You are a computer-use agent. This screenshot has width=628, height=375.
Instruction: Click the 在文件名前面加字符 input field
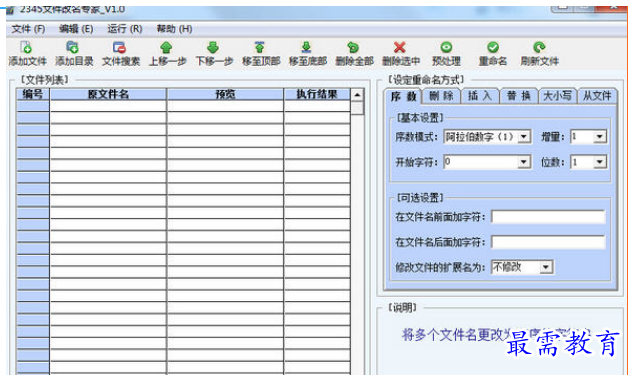tap(548, 217)
